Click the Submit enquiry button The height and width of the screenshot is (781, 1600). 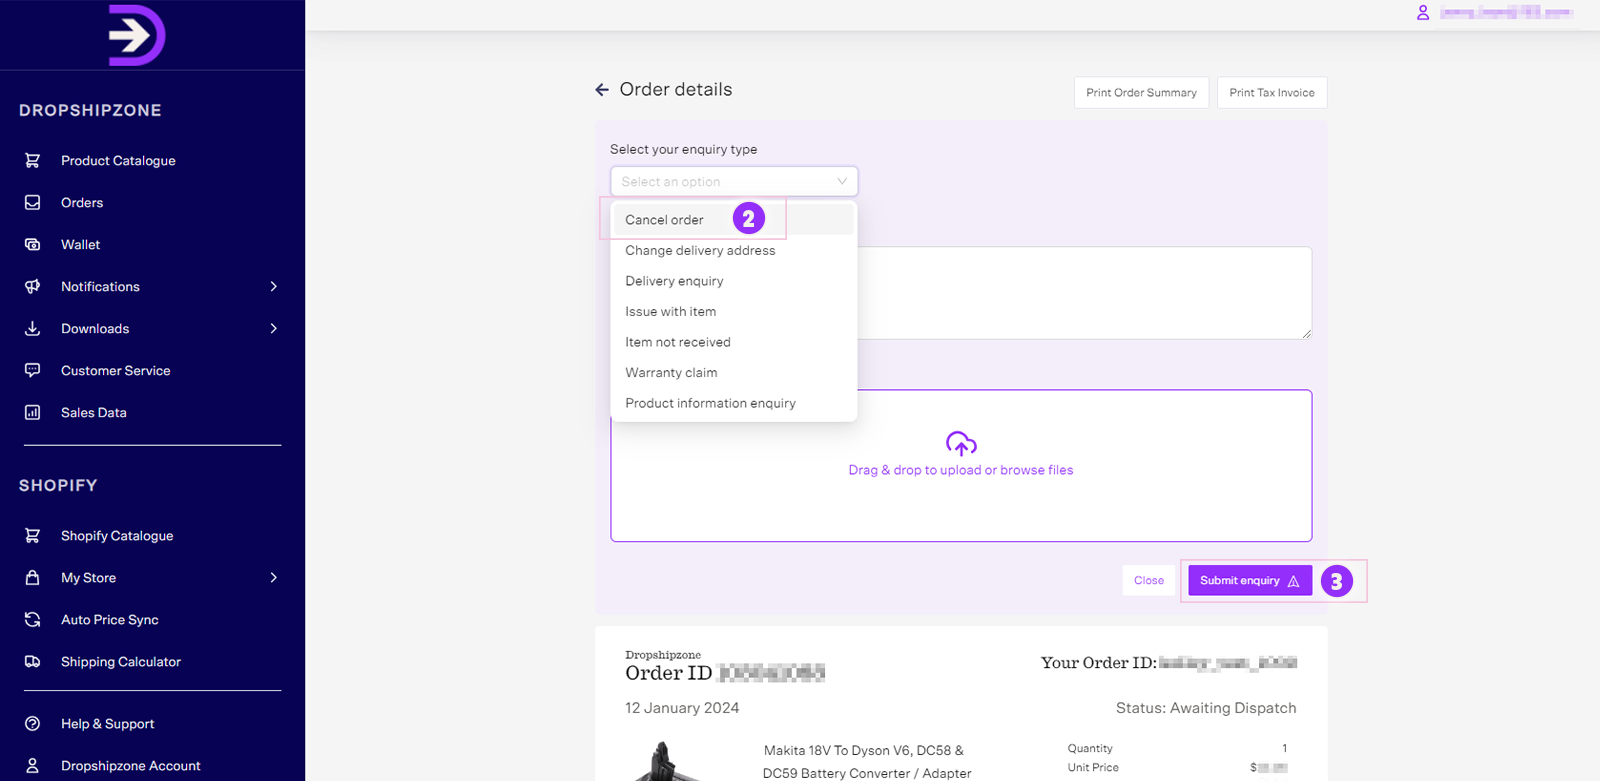1250,580
